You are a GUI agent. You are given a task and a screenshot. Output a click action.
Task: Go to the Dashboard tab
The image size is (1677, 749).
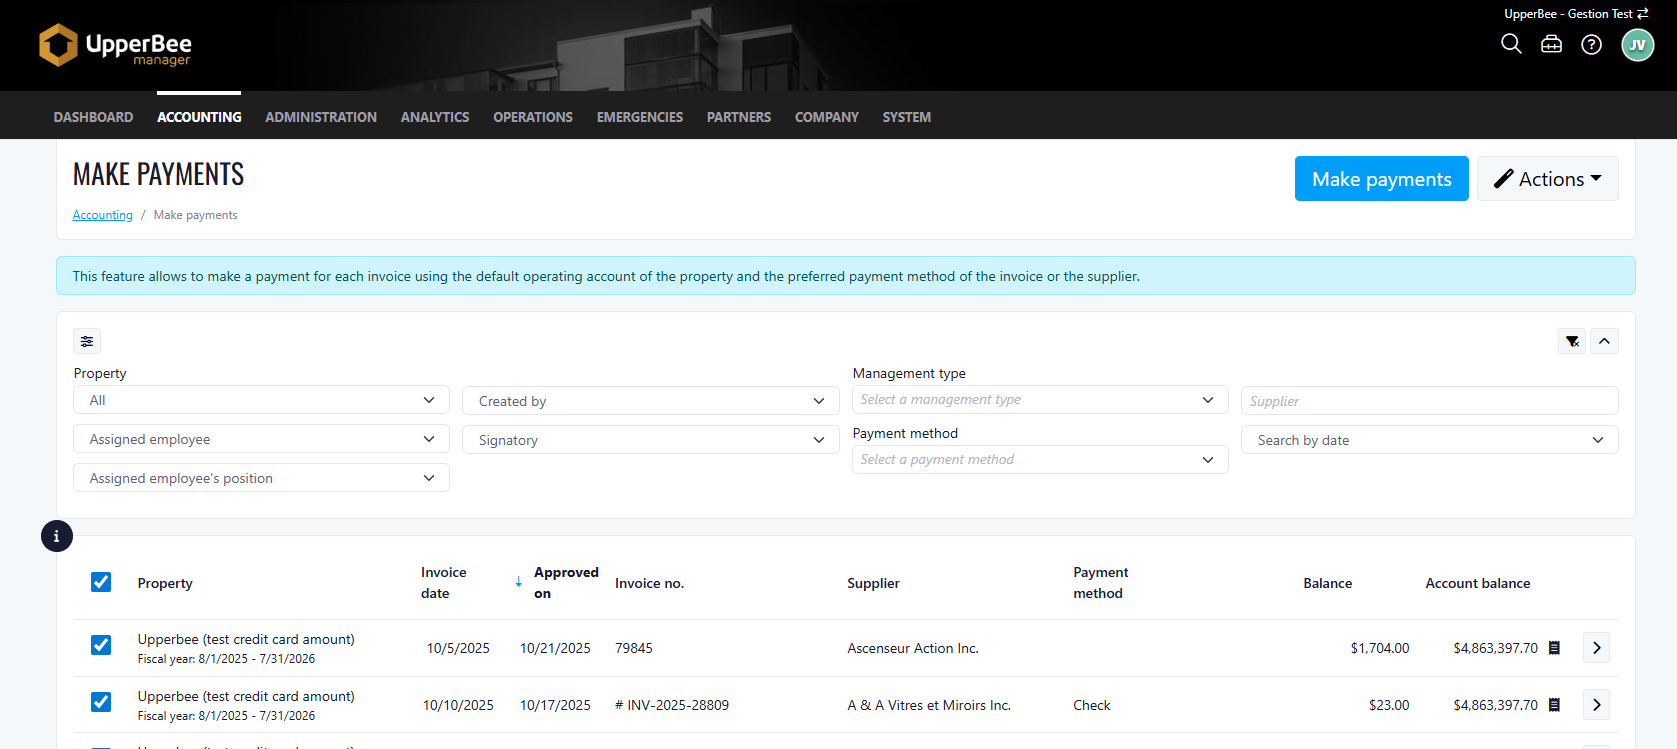[93, 117]
